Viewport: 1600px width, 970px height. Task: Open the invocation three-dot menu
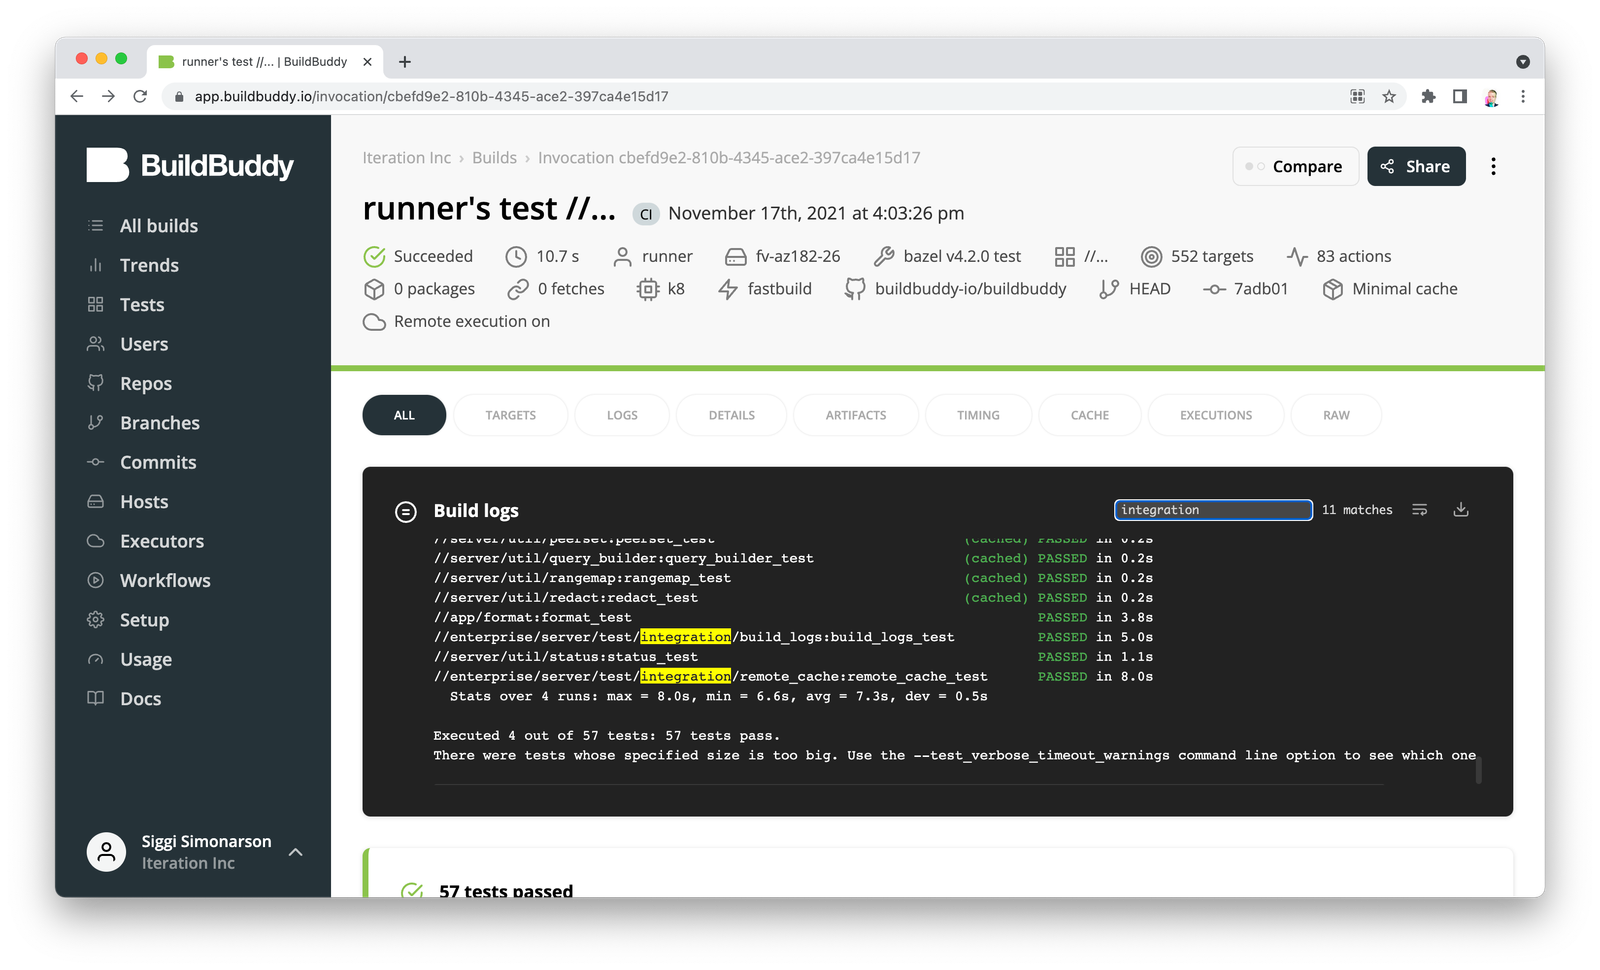(x=1493, y=166)
